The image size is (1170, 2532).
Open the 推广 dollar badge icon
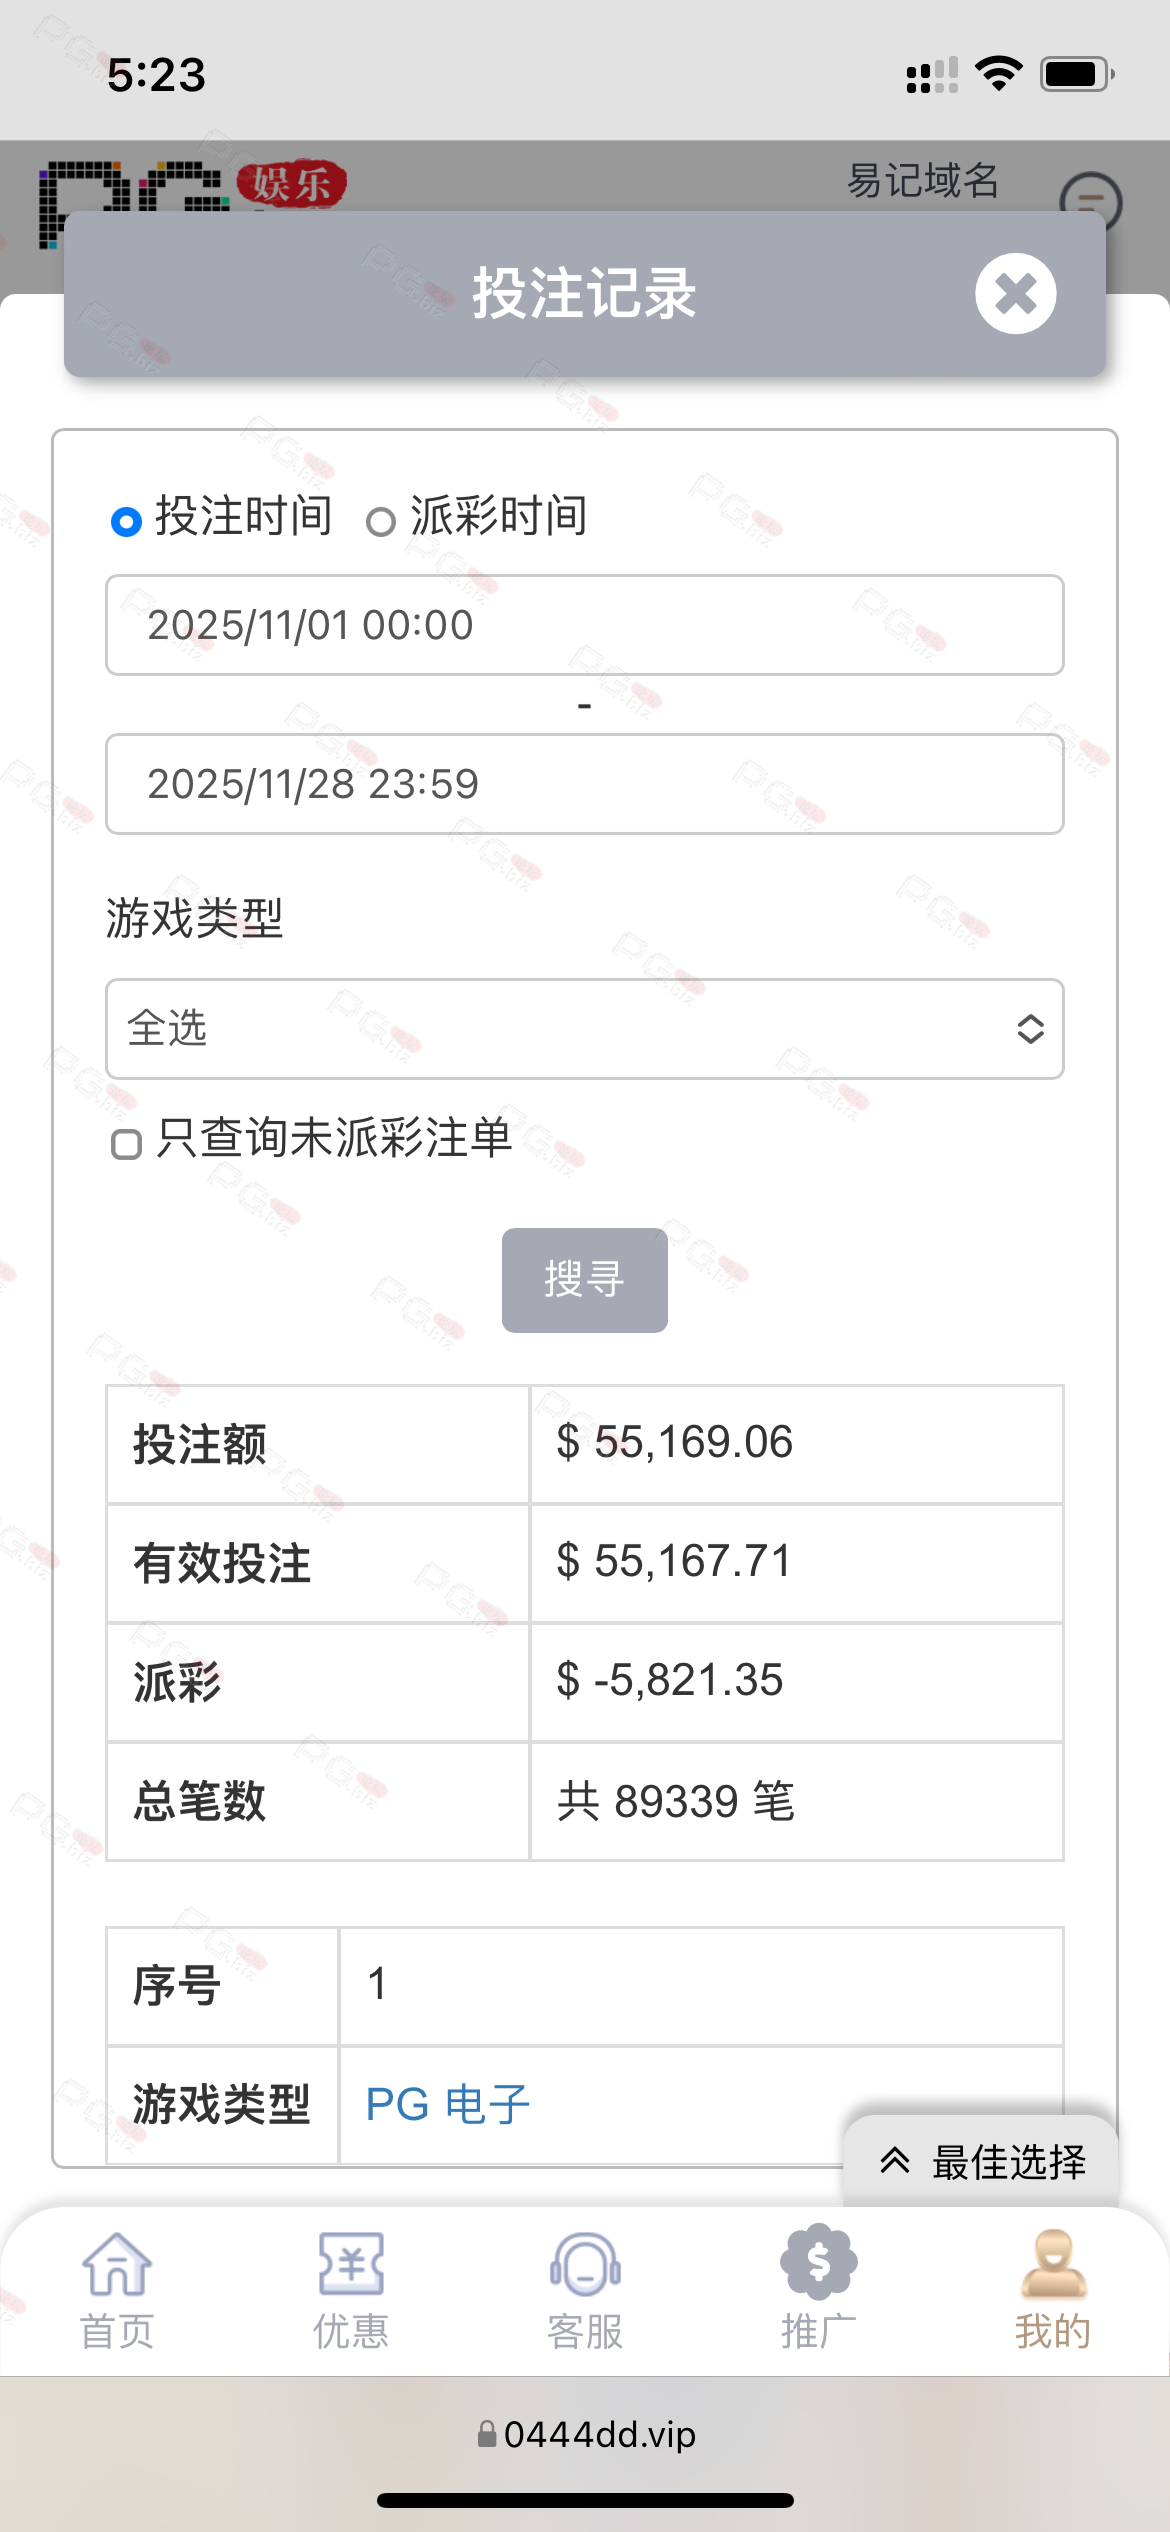click(x=819, y=2262)
